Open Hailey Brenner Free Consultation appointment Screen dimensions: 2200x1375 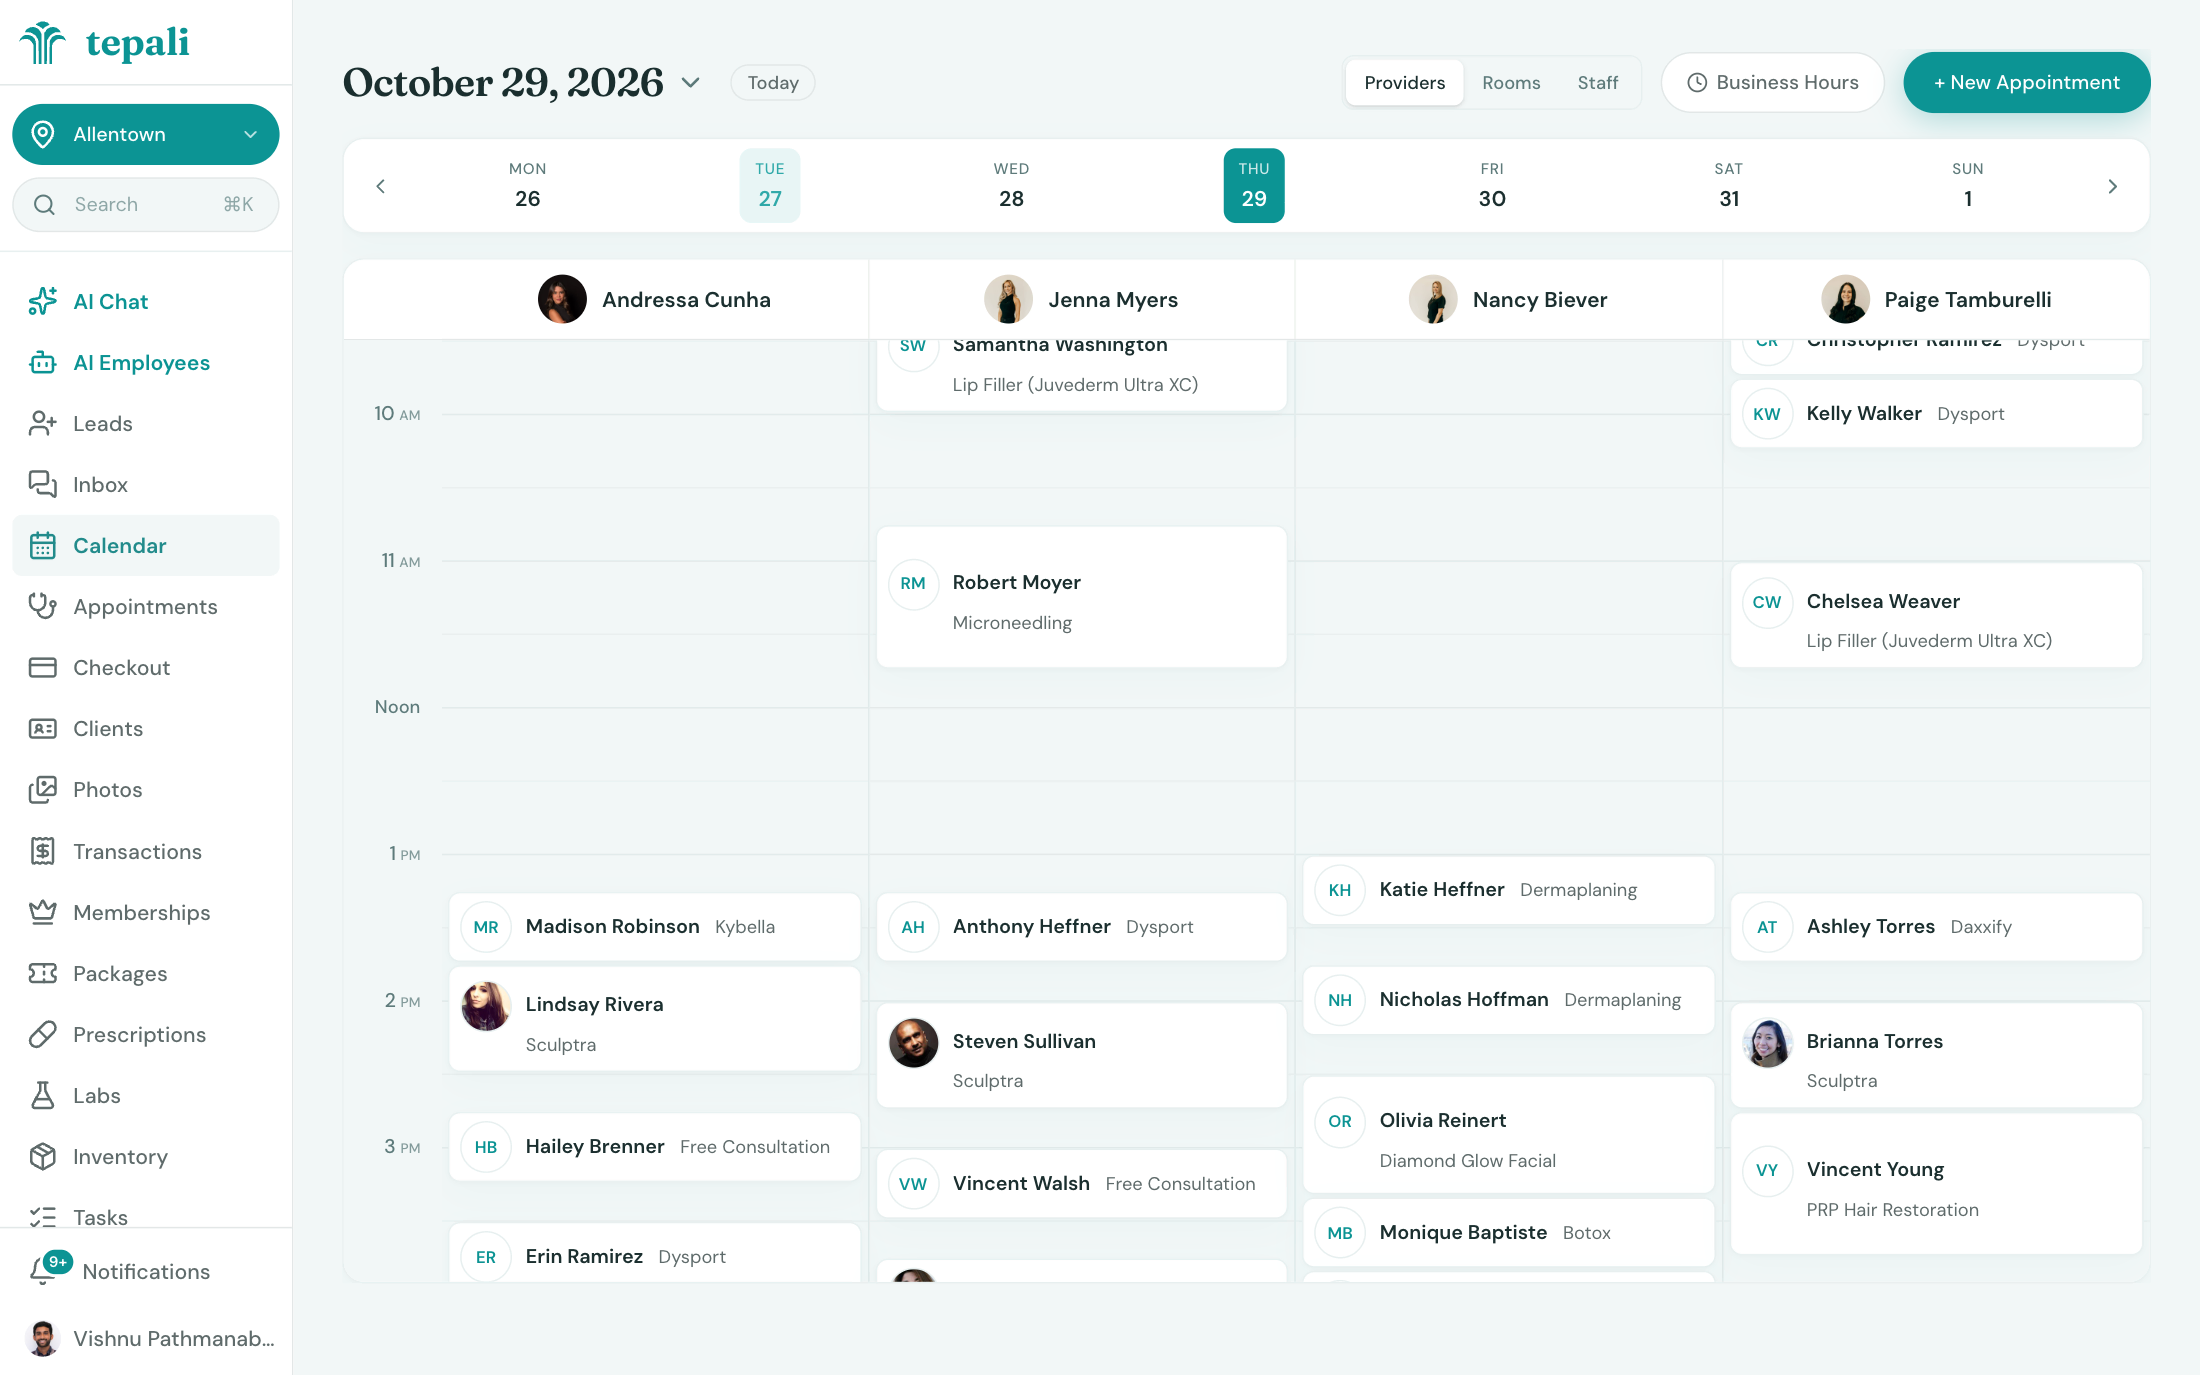(x=654, y=1147)
